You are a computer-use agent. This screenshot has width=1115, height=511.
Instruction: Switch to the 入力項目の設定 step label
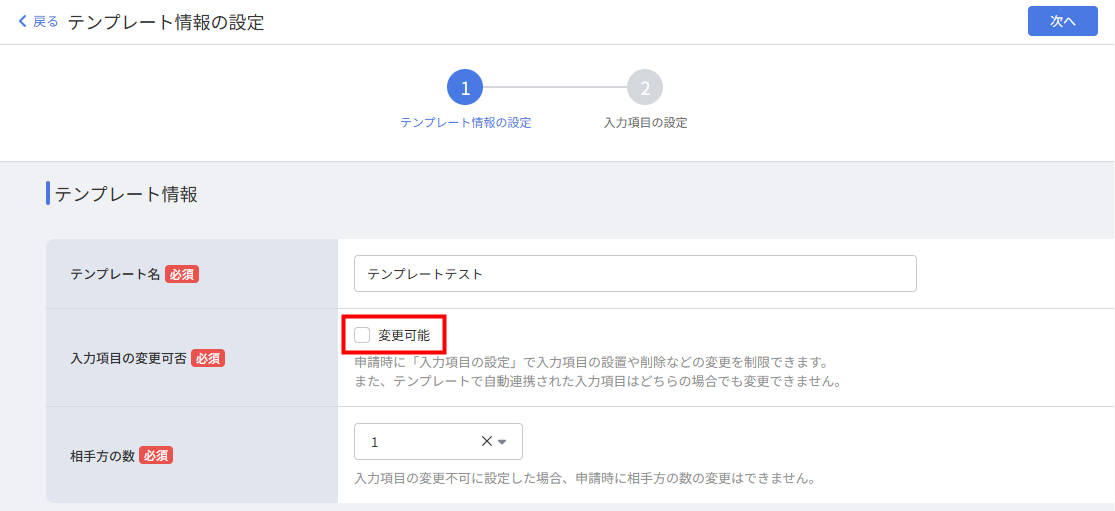pyautogui.click(x=645, y=123)
